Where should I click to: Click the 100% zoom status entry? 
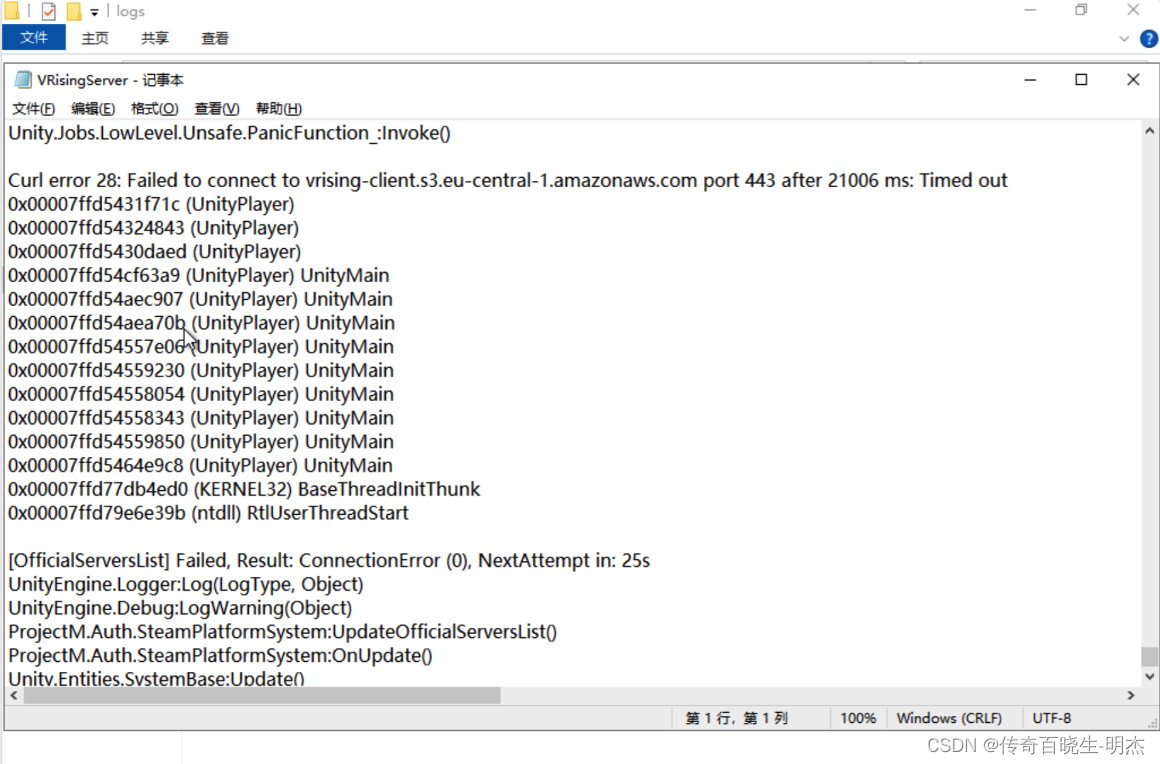point(858,718)
